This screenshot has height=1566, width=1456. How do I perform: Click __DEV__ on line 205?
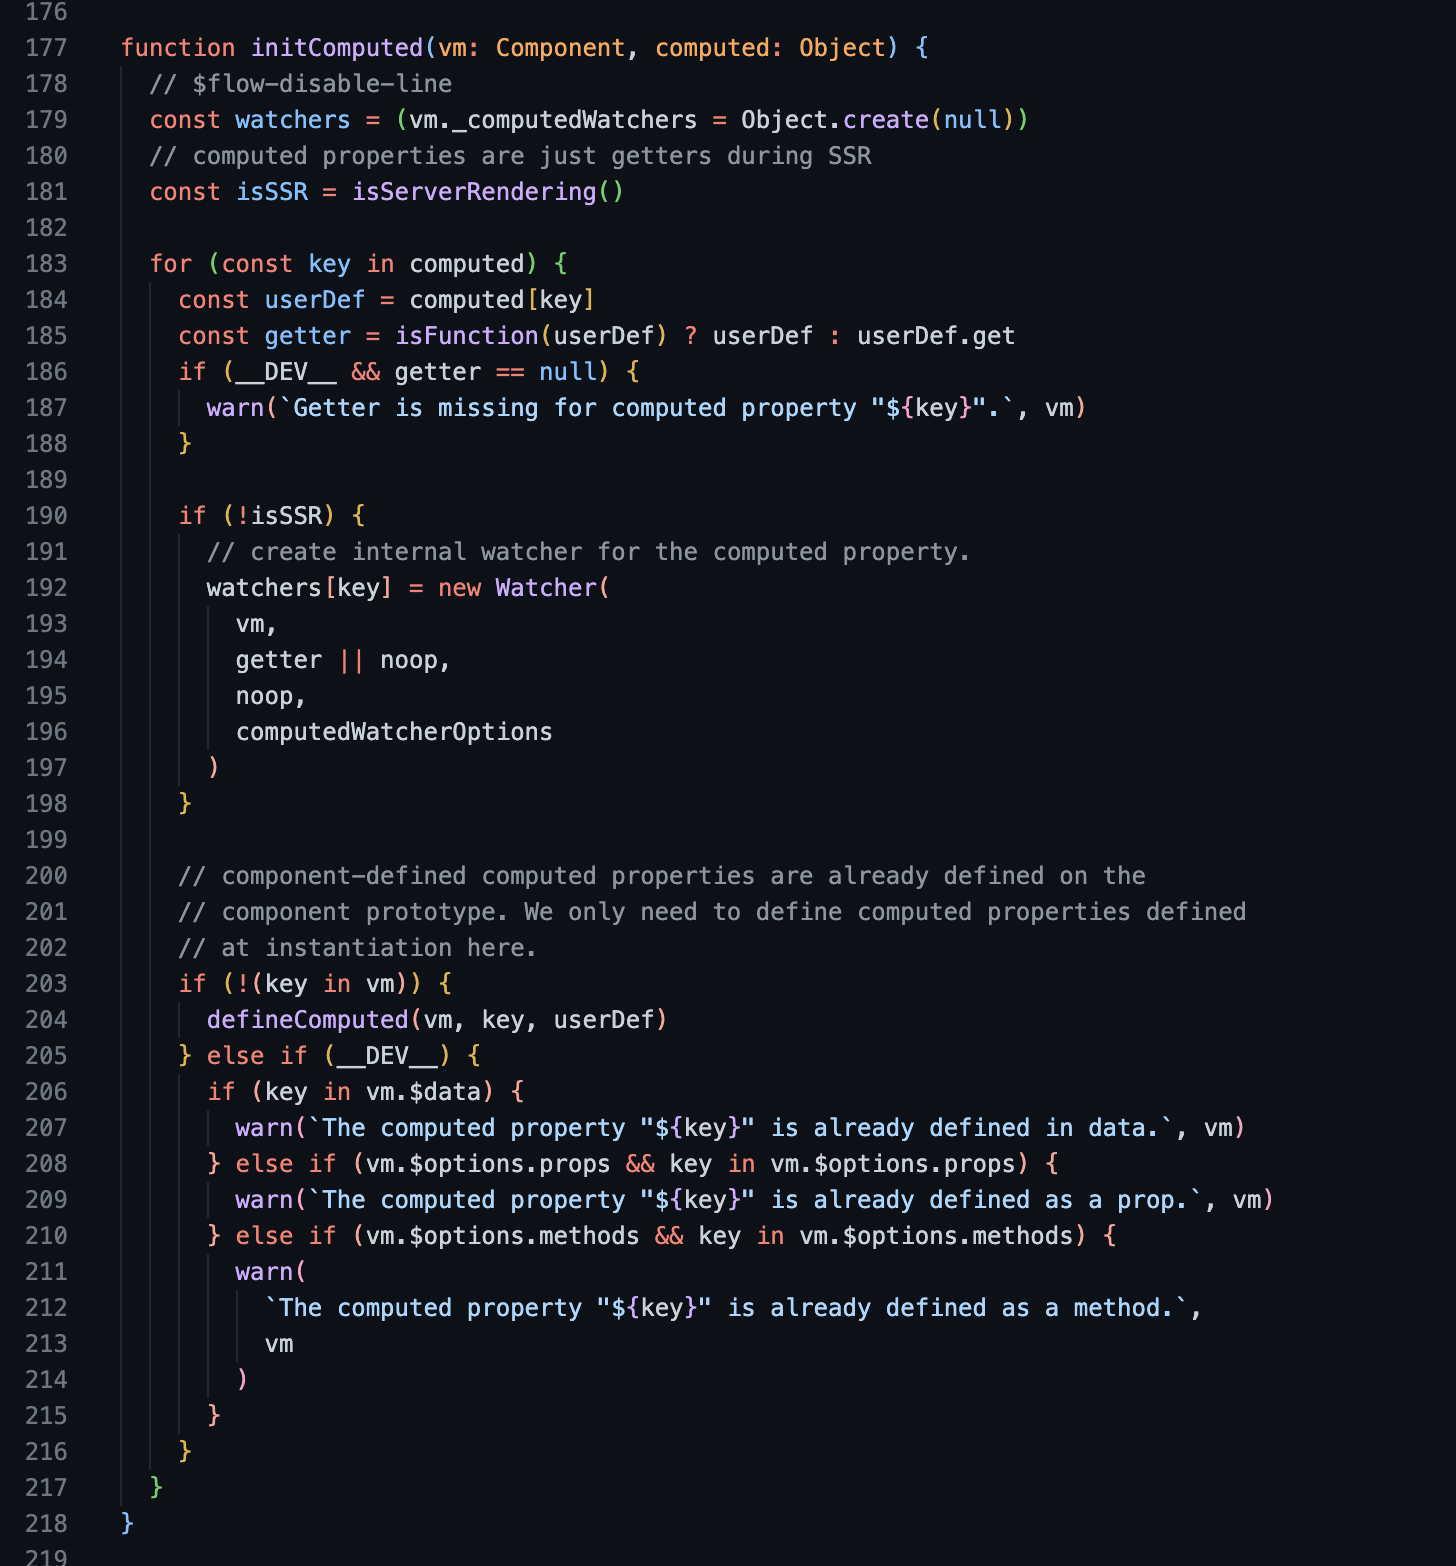(388, 1056)
